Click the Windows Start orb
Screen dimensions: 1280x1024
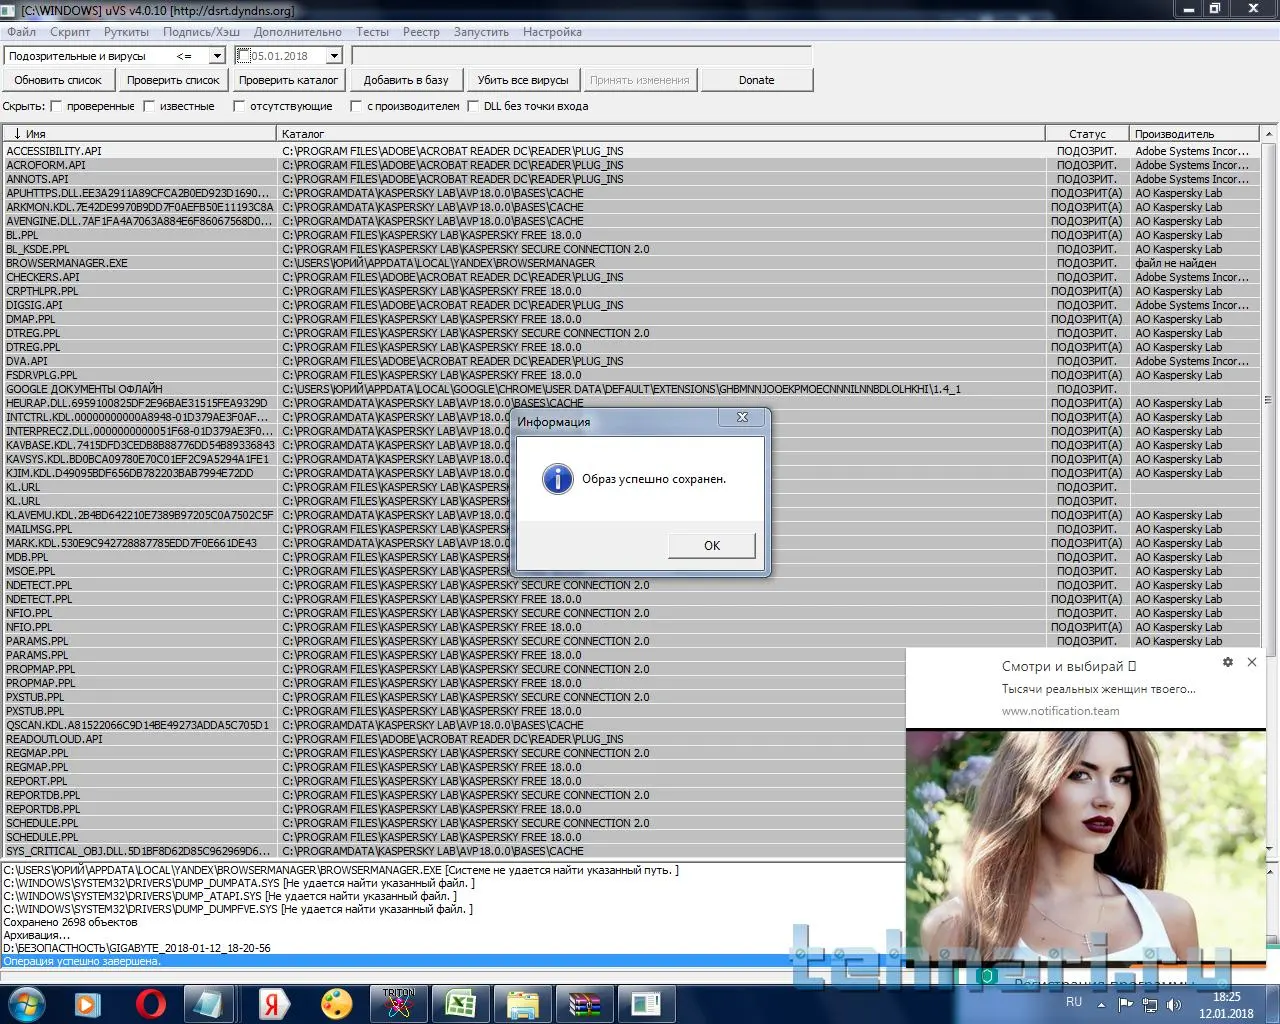tap(25, 1004)
